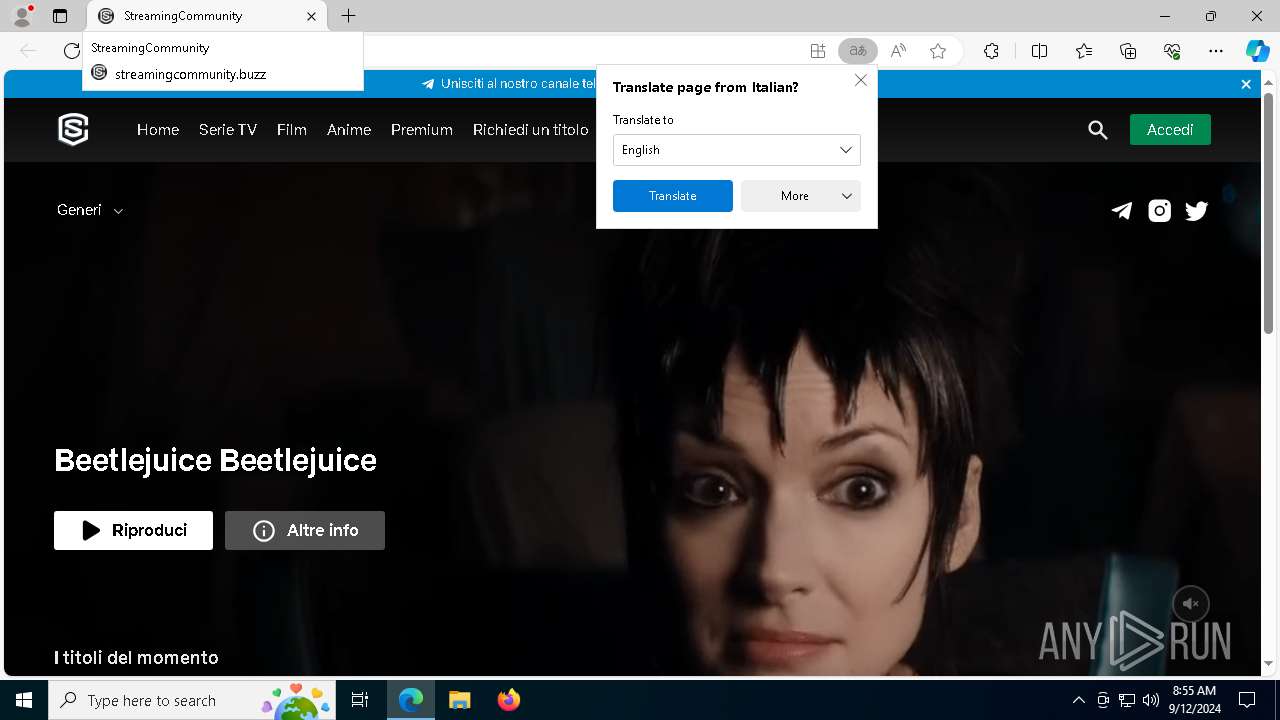Screen dimensions: 1280x720
Task: Open Richiedi un titolo page
Action: (x=531, y=130)
